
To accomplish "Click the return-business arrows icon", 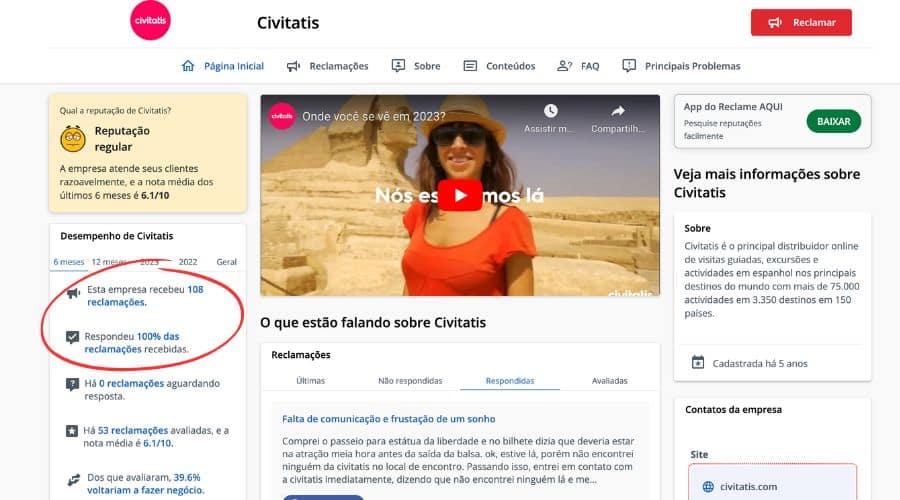I will coord(73,480).
